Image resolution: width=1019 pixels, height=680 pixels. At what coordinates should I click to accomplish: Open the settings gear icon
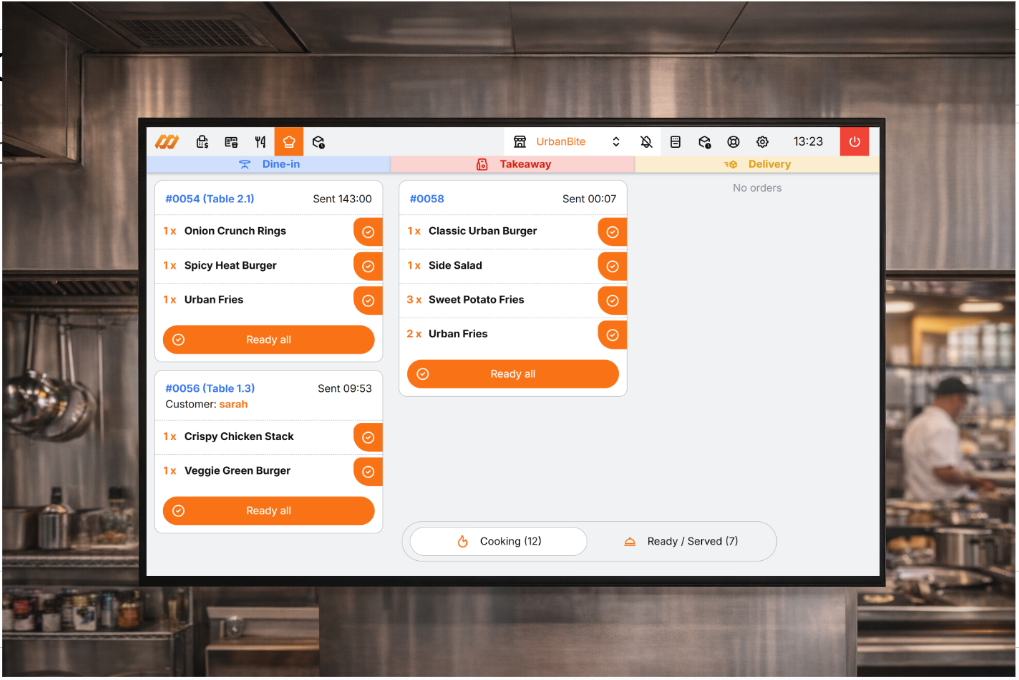[762, 141]
